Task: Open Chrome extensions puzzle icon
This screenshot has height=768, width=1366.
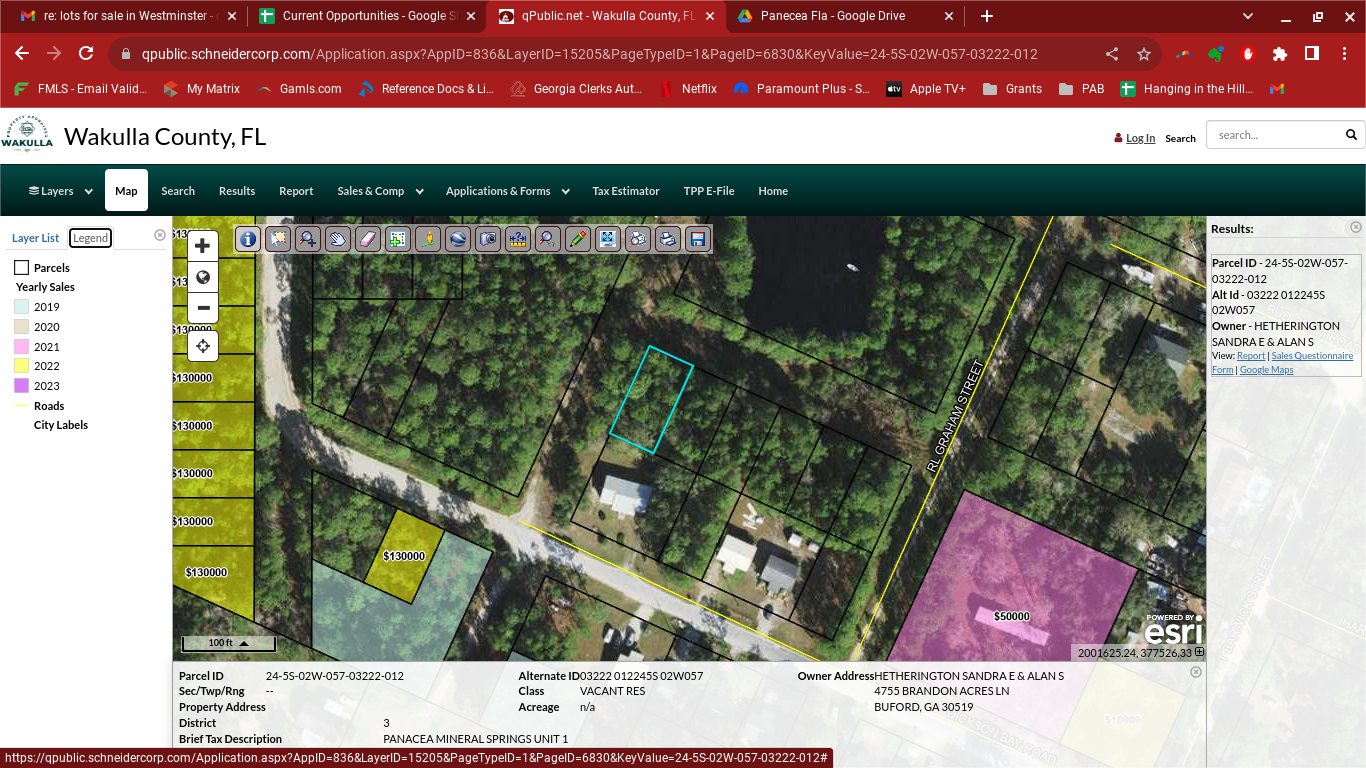Action: [x=1280, y=54]
